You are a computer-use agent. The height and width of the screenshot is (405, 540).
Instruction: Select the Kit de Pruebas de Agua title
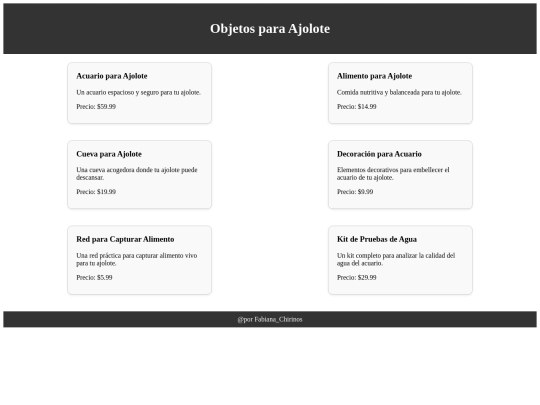(377, 239)
